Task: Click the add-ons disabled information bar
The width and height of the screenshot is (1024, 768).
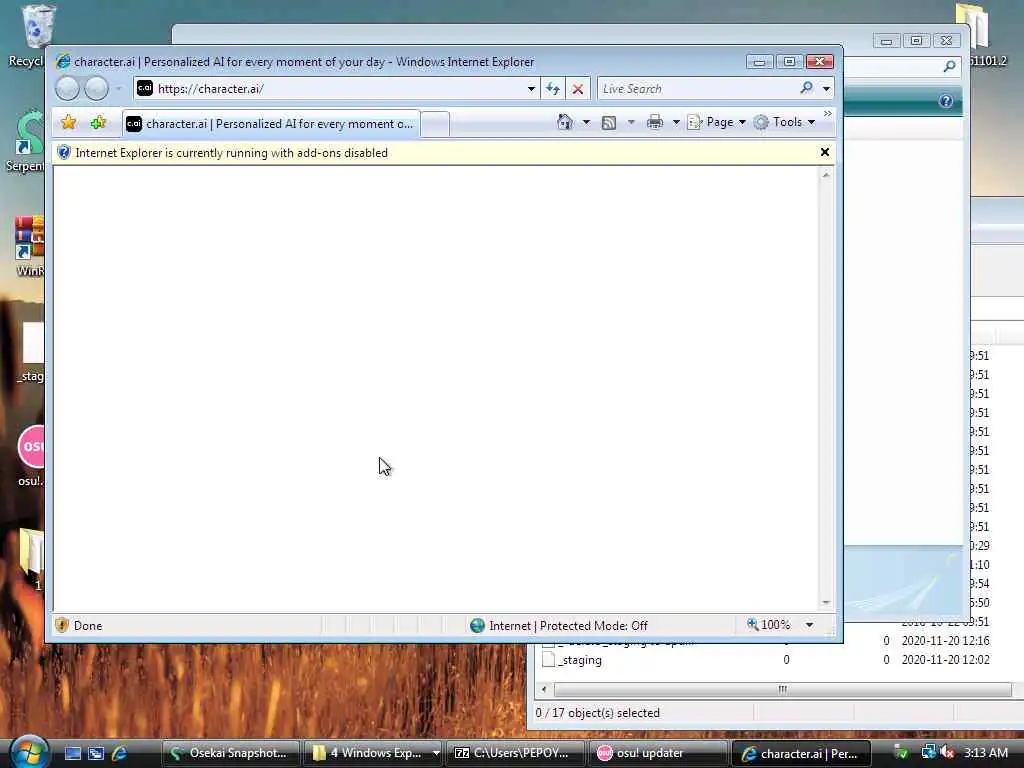Action: pos(434,153)
